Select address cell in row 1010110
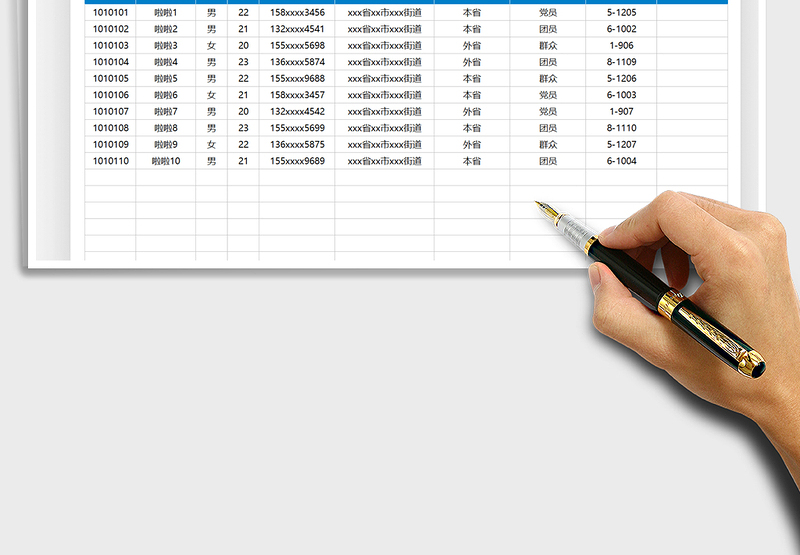Image resolution: width=800 pixels, height=555 pixels. [385, 161]
